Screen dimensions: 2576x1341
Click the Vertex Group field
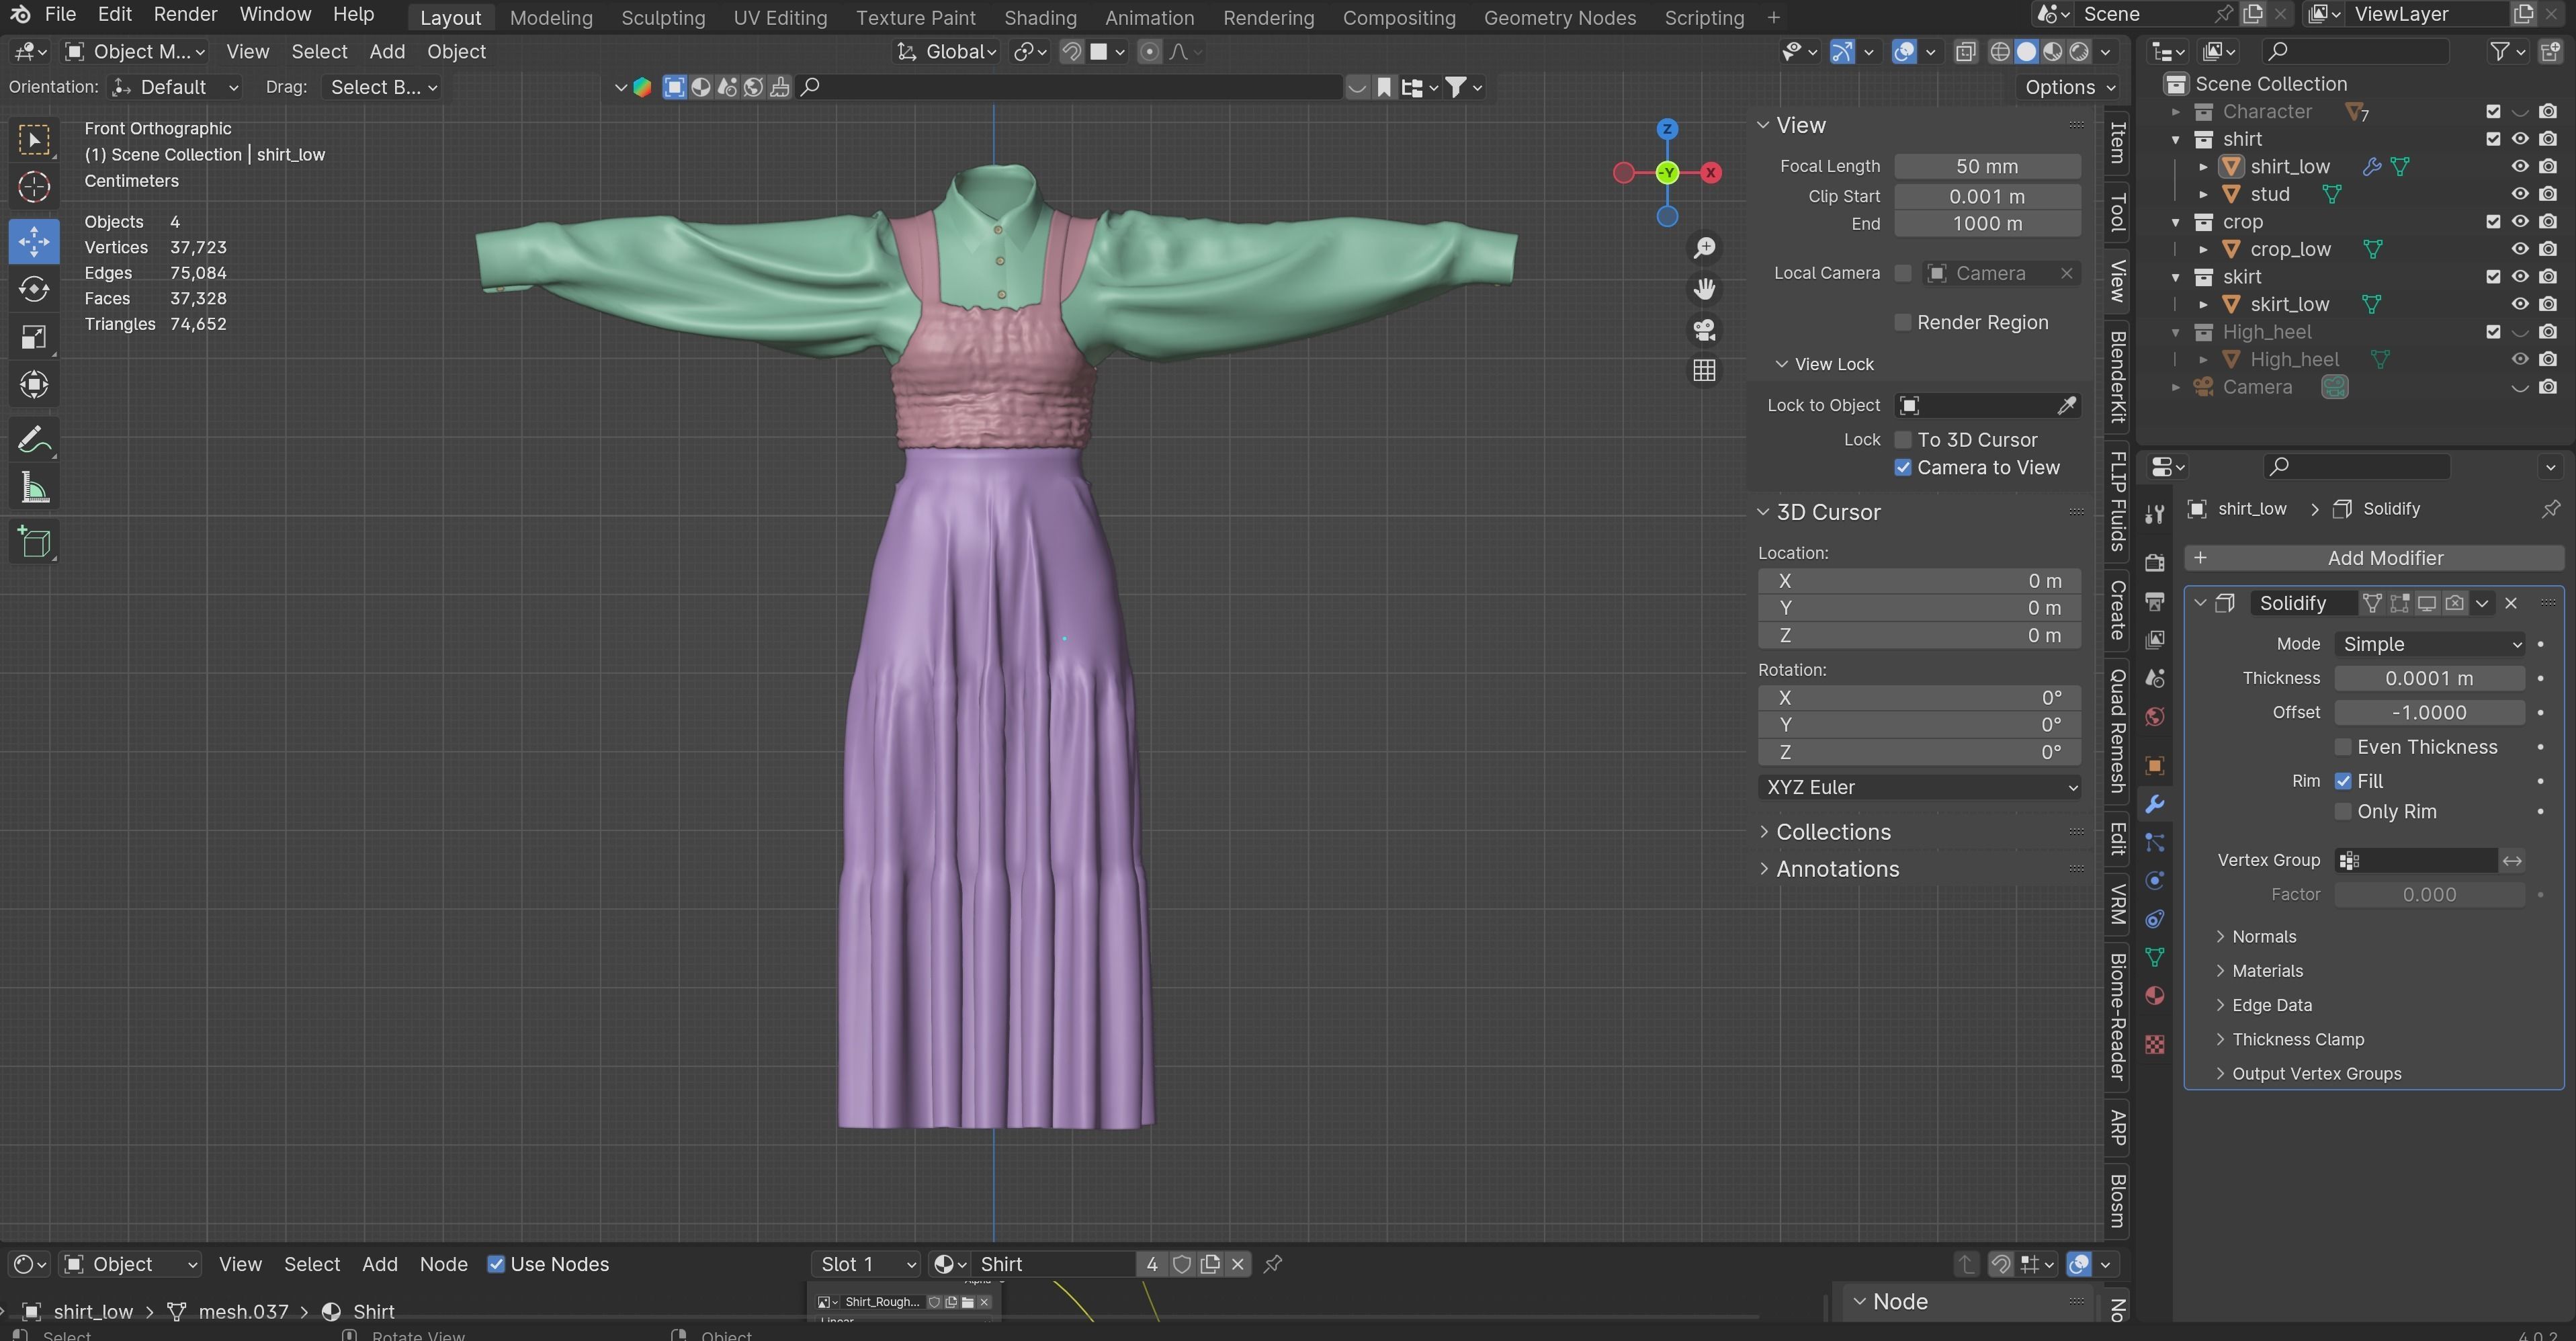point(2415,860)
